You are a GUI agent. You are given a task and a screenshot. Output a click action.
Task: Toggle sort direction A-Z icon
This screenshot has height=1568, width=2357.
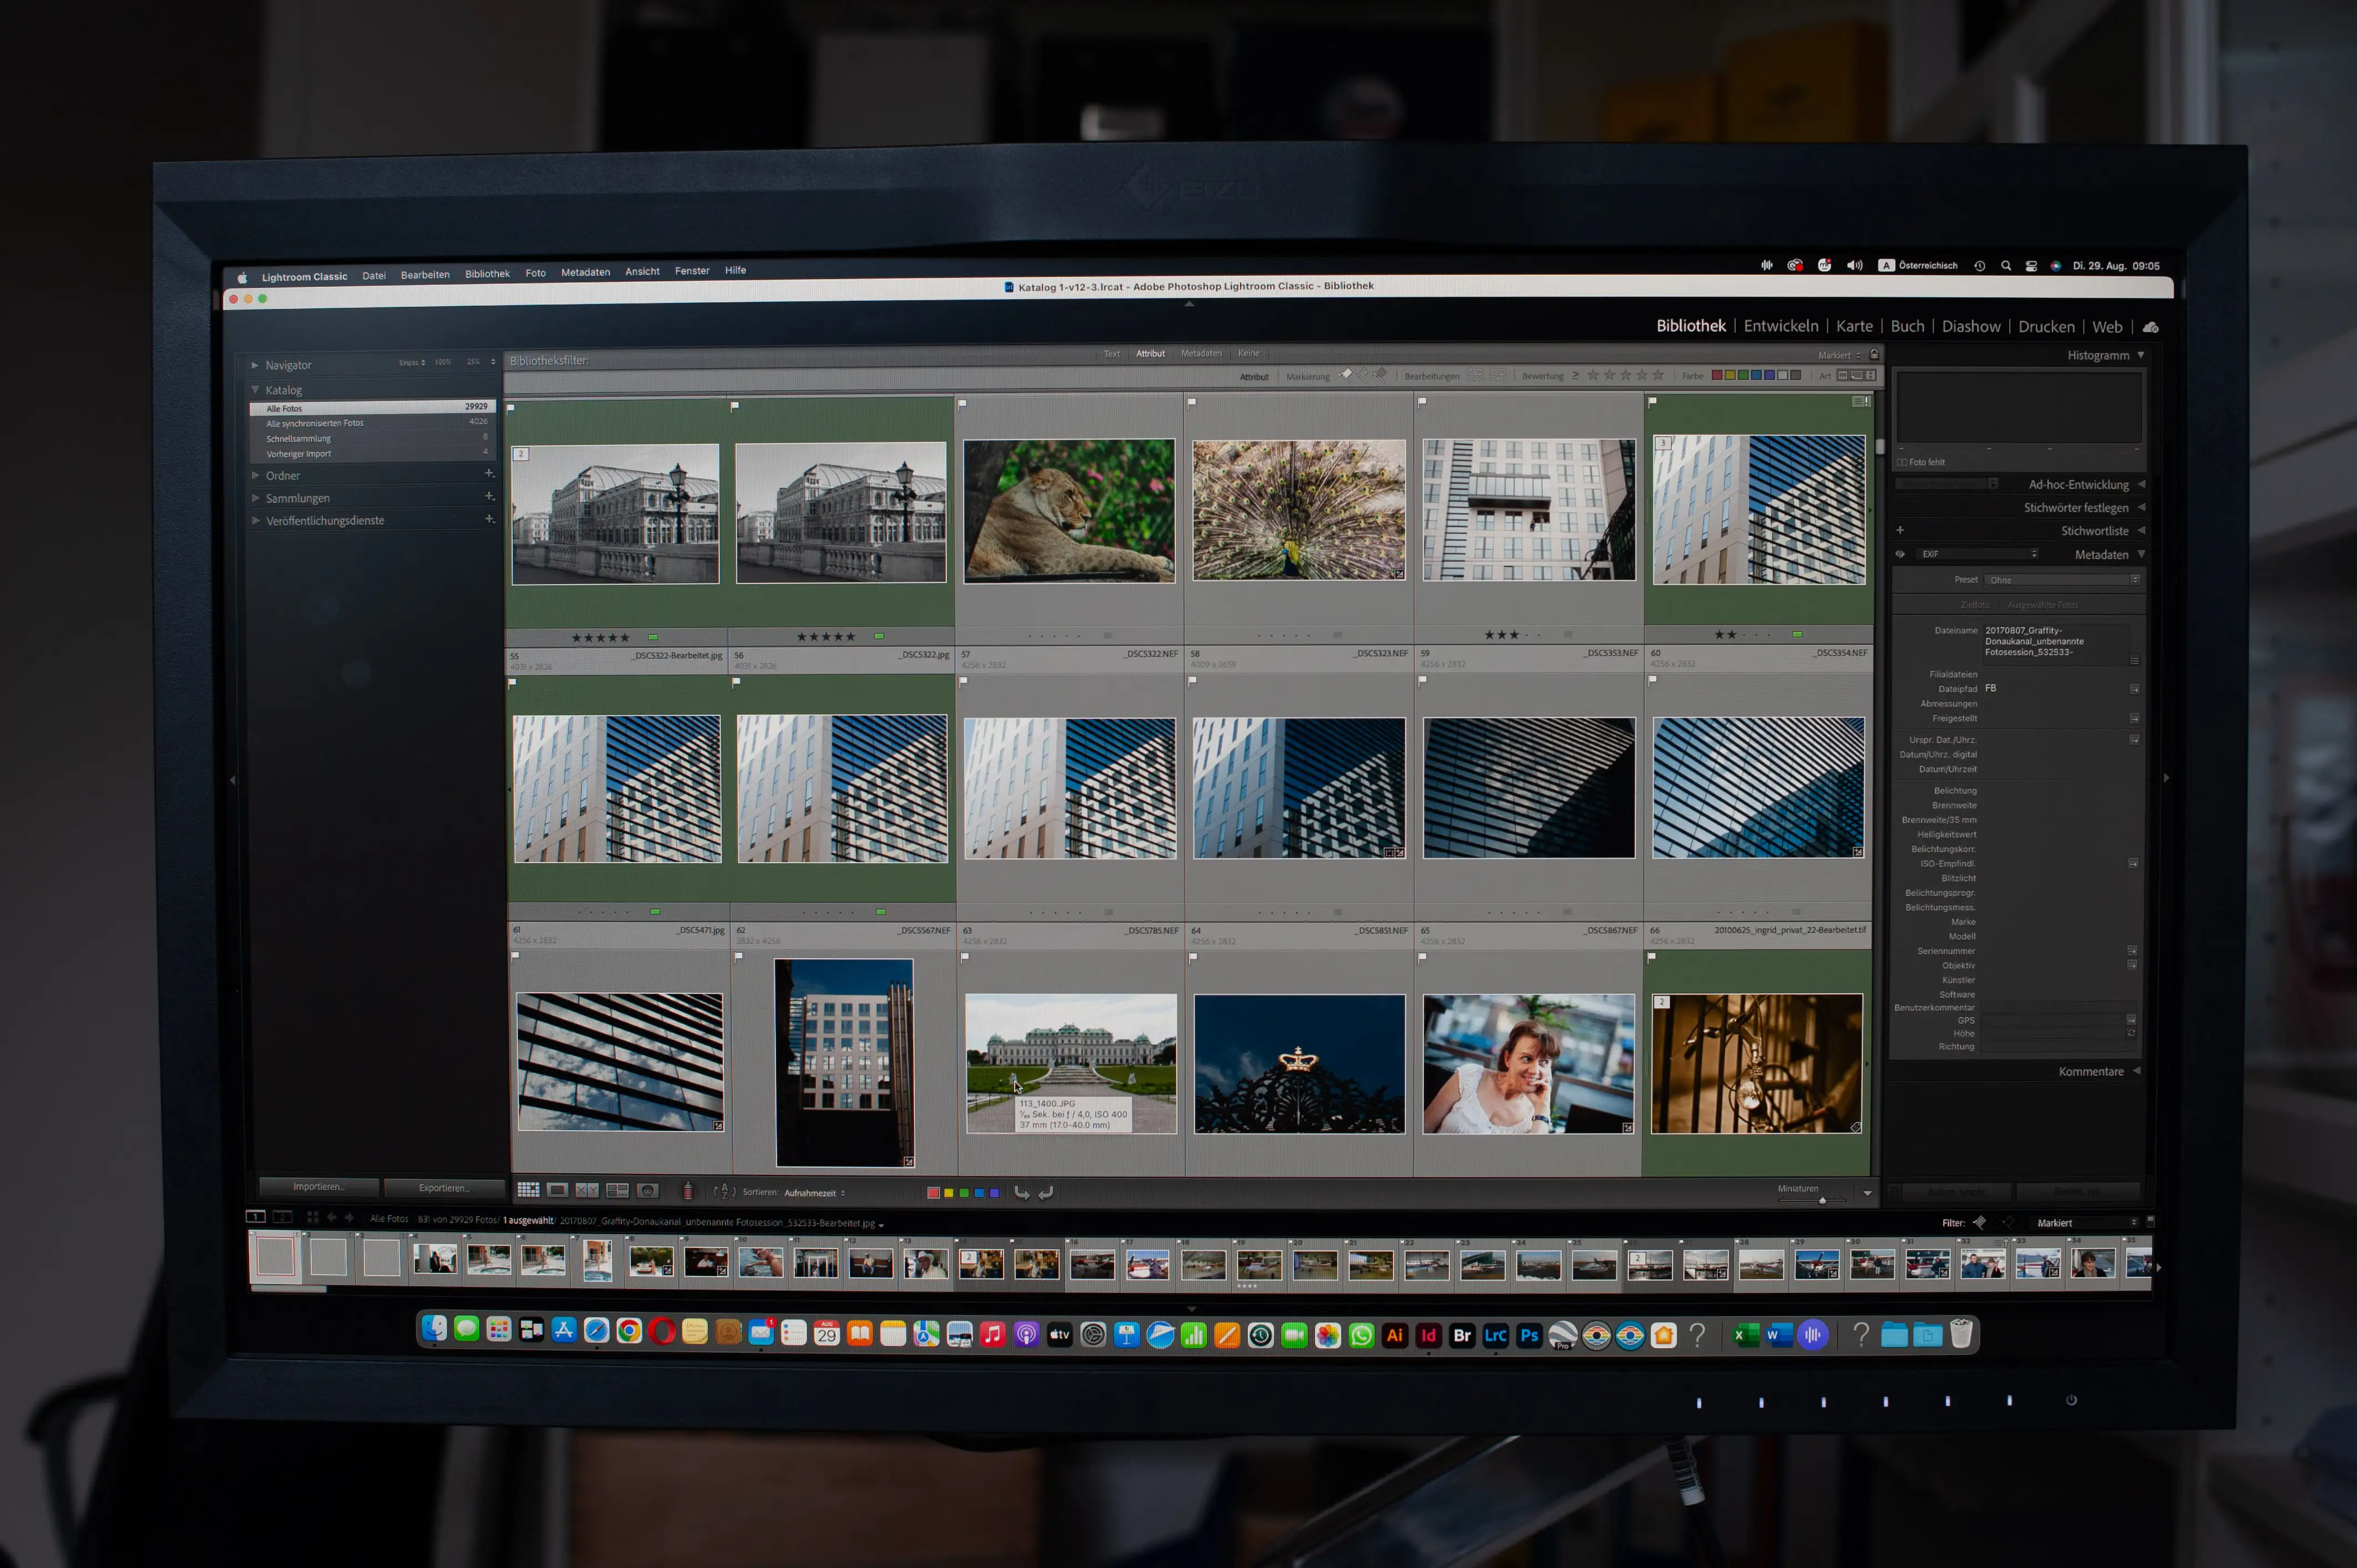point(725,1191)
